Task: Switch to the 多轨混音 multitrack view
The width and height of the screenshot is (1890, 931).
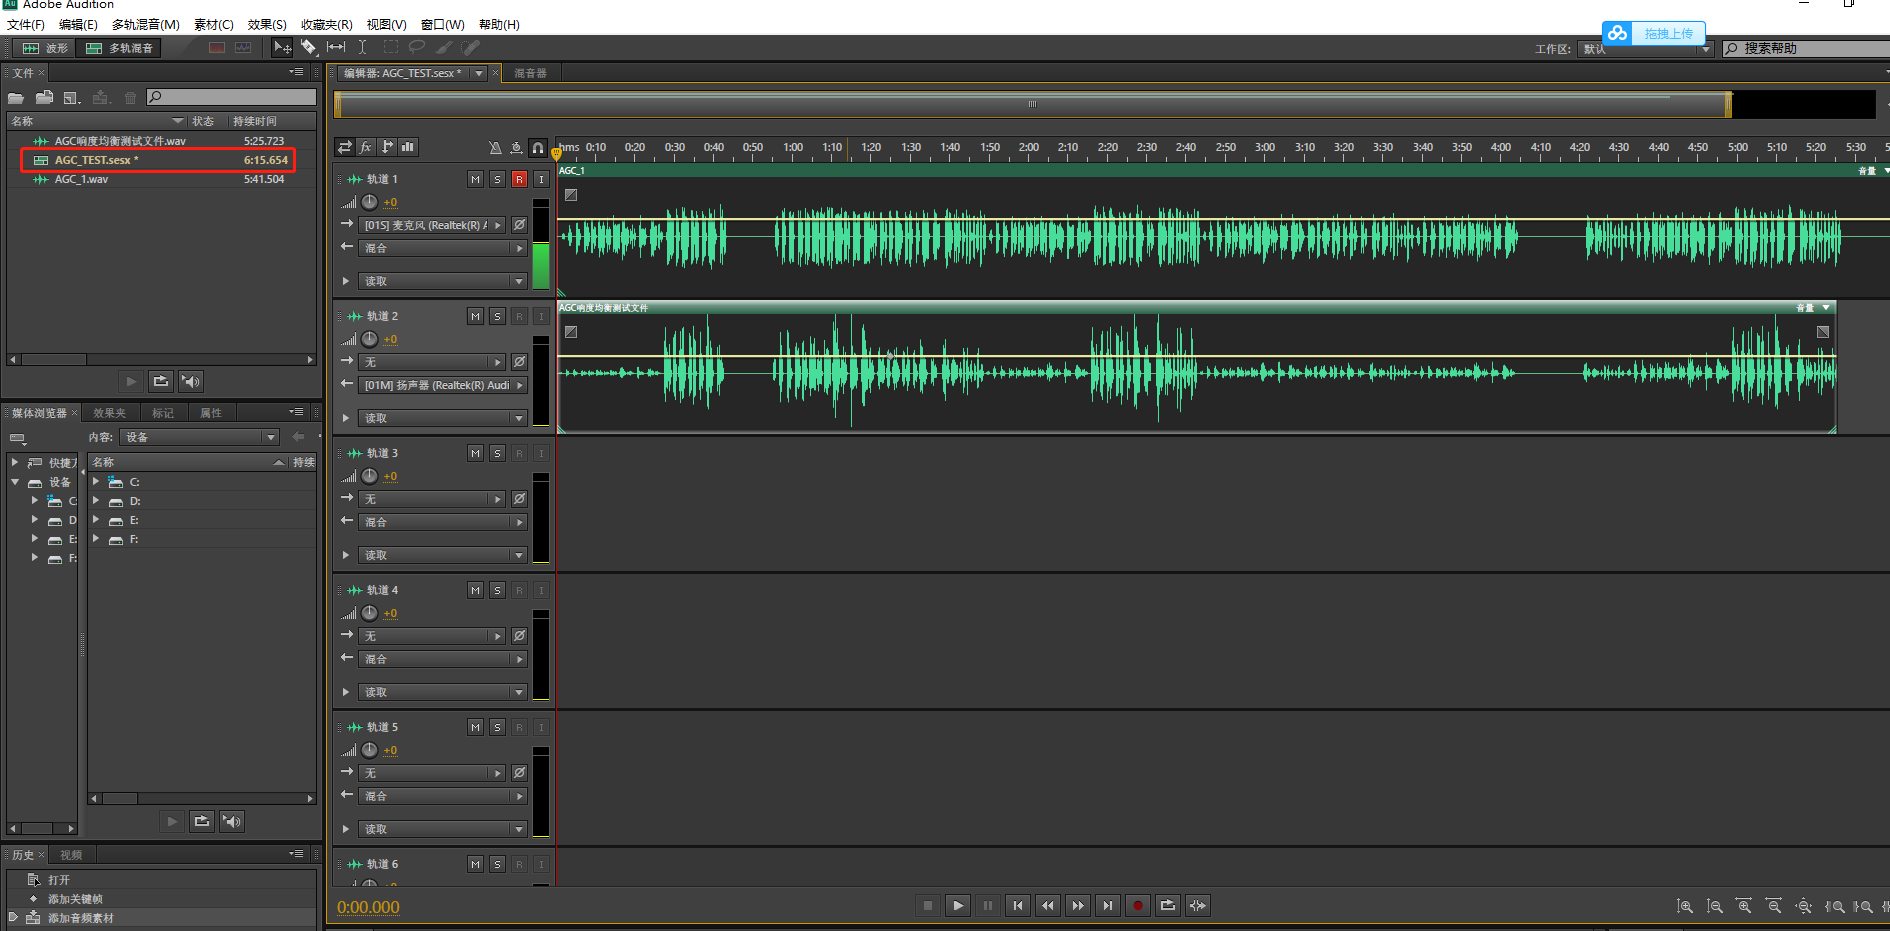Action: (120, 48)
